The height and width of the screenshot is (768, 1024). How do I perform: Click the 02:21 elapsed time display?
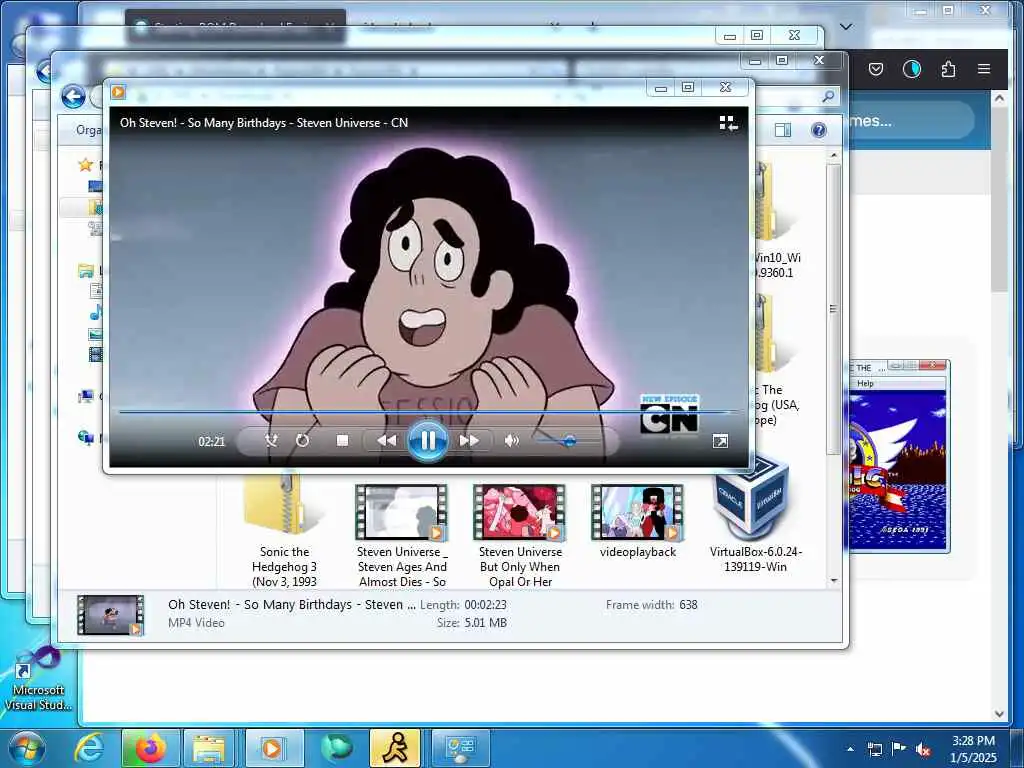(212, 441)
